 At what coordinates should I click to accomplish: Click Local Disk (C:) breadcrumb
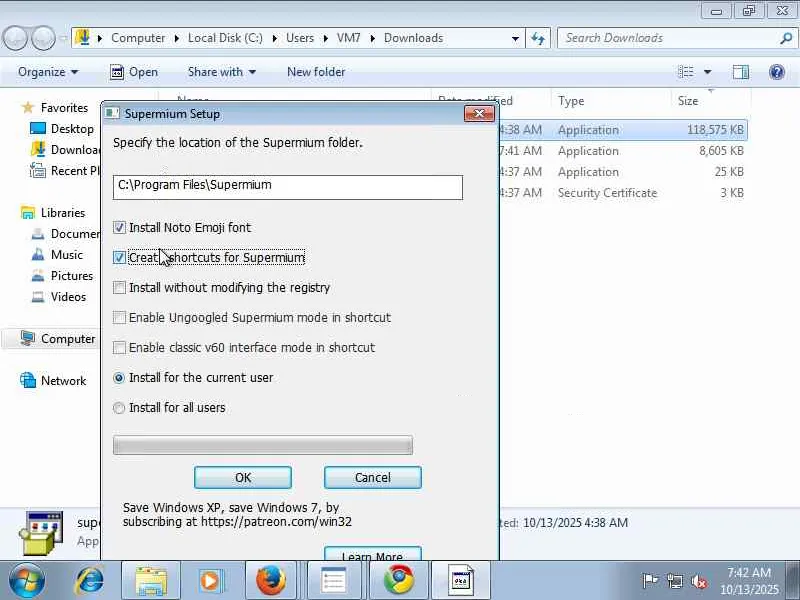click(x=225, y=38)
